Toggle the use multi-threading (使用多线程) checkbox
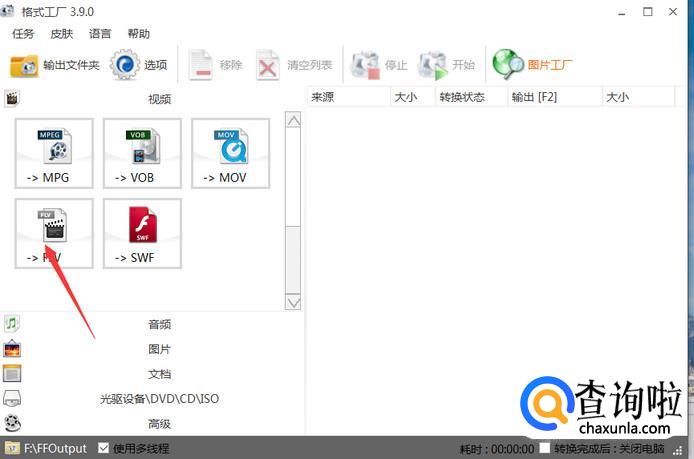The height and width of the screenshot is (459, 694). click(103, 448)
